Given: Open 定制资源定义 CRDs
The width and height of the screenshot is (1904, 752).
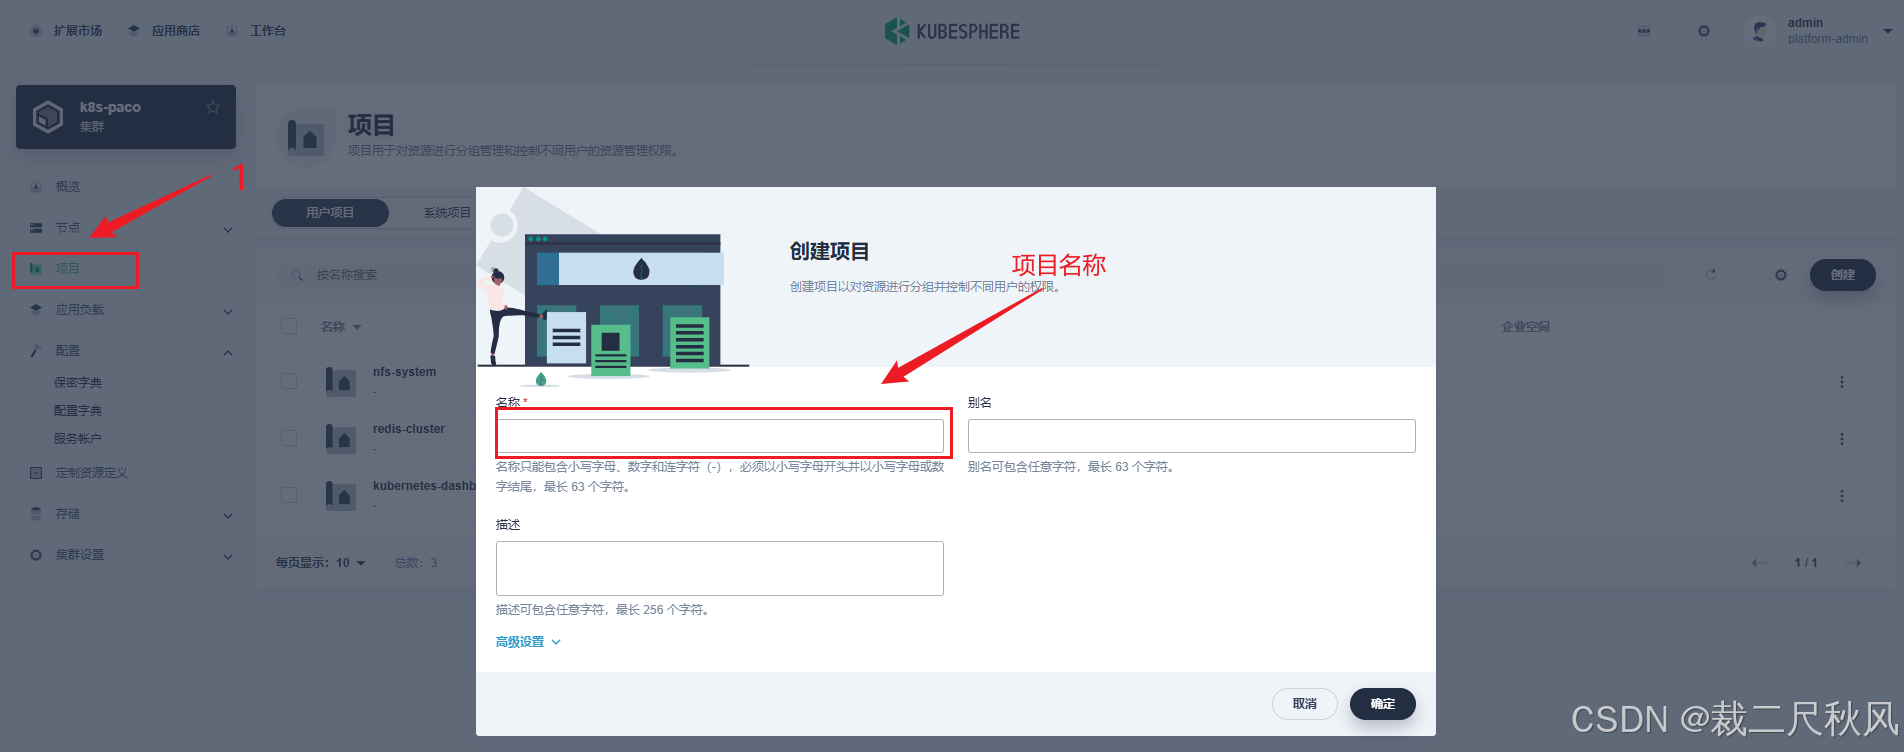Looking at the screenshot, I should (x=92, y=473).
